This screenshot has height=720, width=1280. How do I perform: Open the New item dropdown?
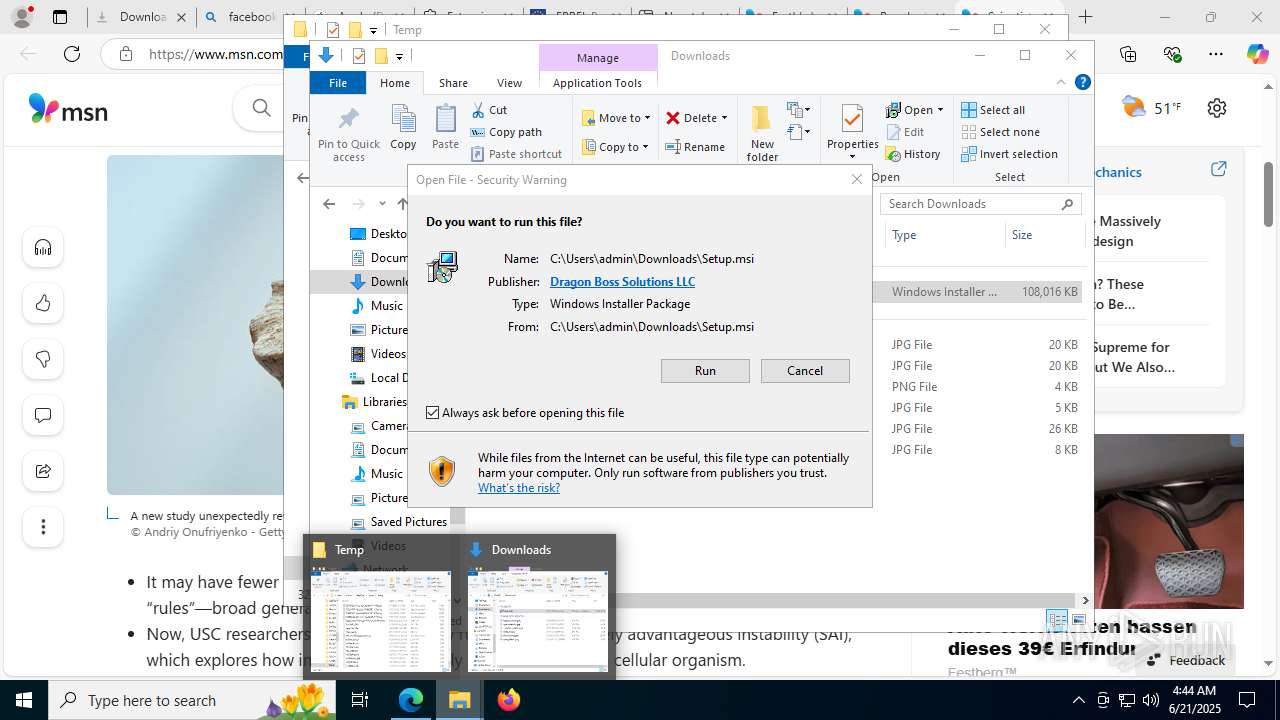[798, 110]
